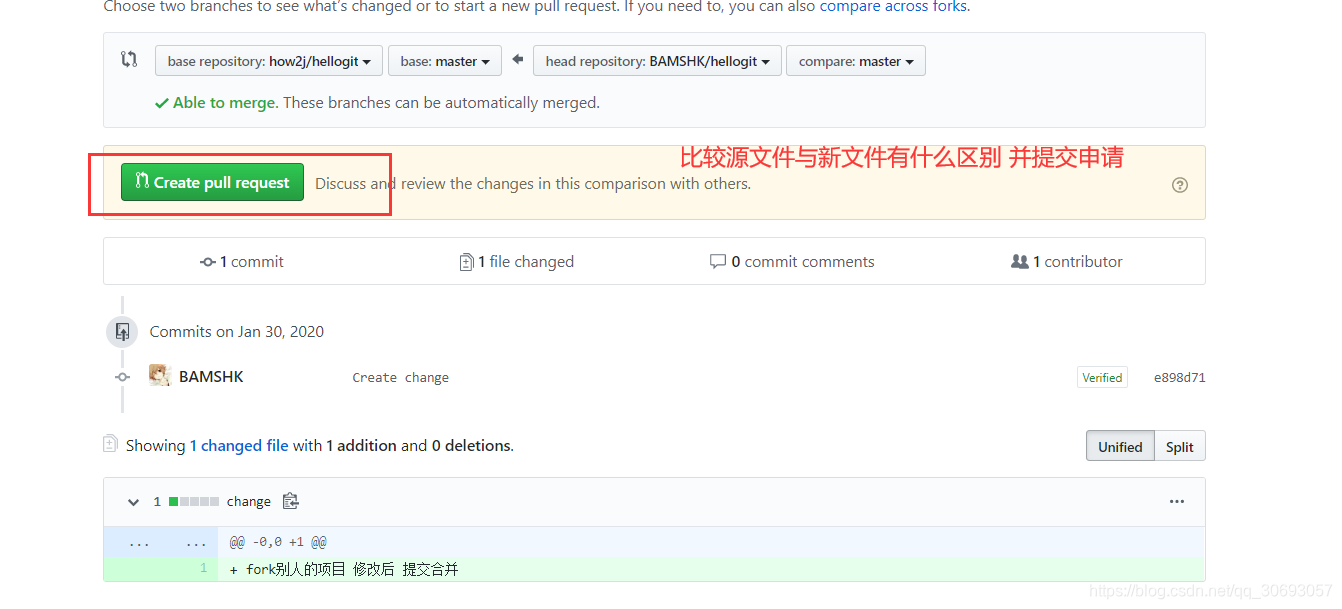Click the 1 addition diffstat squares

(194, 502)
